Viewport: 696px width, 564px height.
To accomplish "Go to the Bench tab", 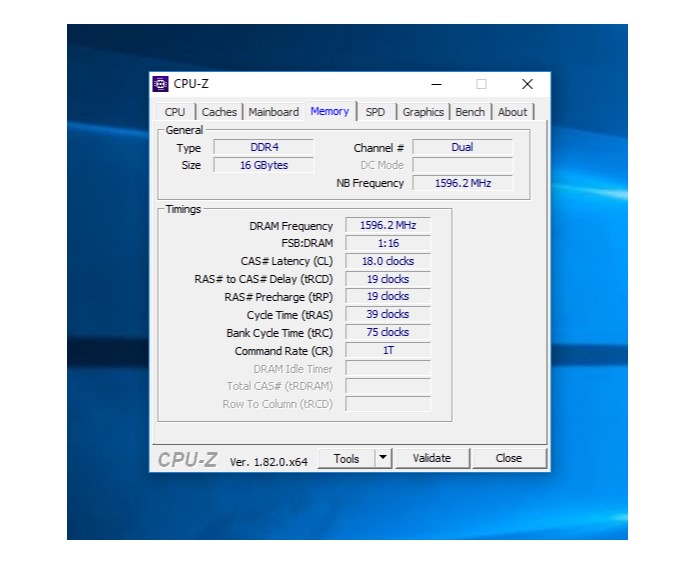I will pos(470,112).
